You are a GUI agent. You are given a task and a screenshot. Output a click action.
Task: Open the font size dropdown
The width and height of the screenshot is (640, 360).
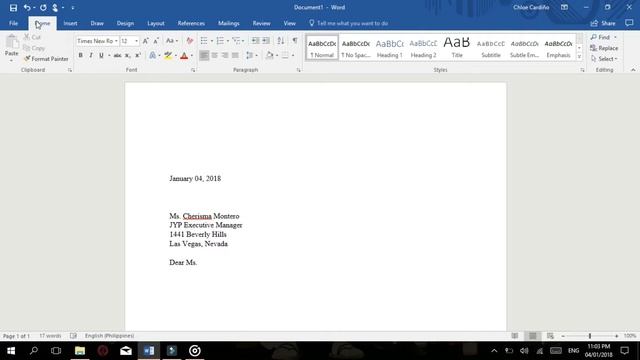tap(136, 41)
